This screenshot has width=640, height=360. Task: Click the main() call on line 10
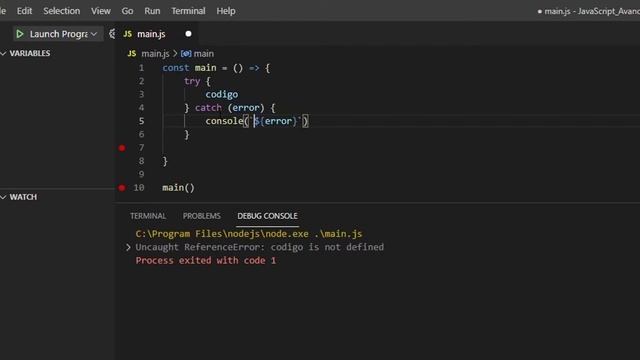[x=178, y=188]
